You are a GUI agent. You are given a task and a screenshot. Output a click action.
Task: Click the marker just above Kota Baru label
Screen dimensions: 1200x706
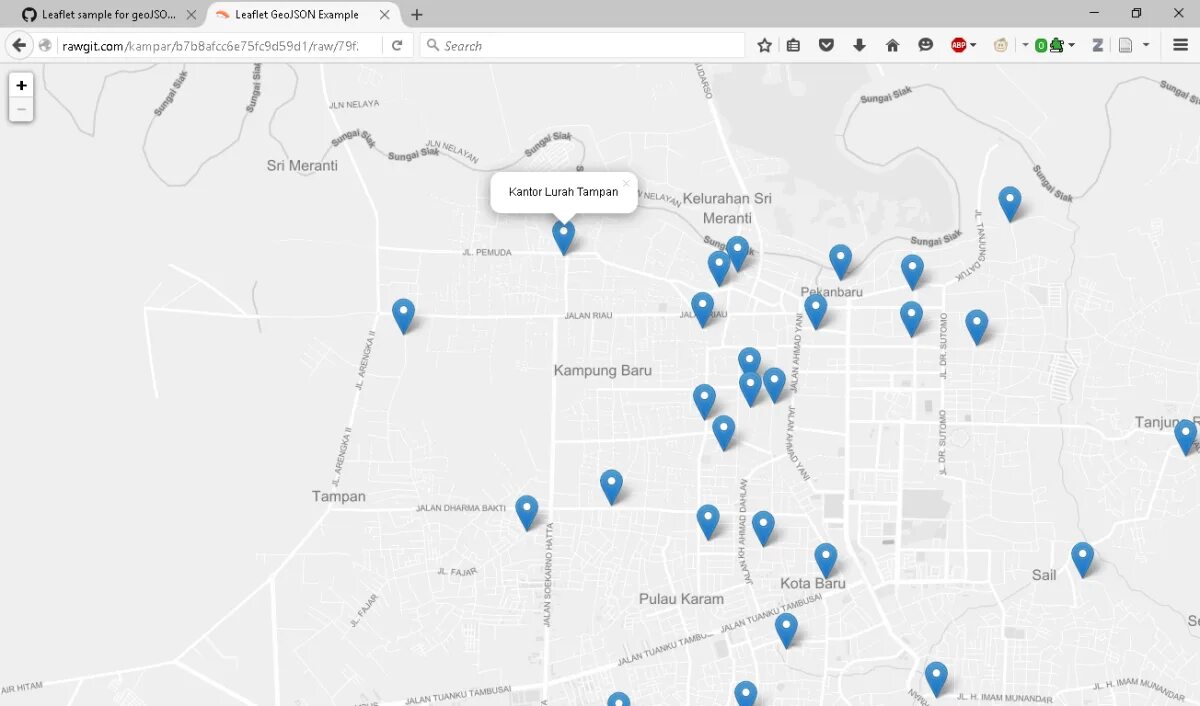825,560
